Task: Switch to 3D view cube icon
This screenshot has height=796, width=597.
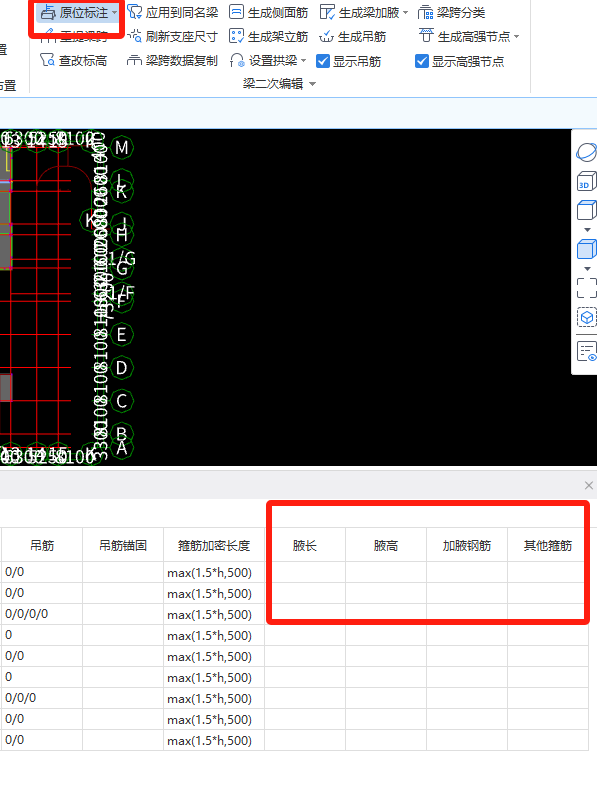Action: [586, 181]
